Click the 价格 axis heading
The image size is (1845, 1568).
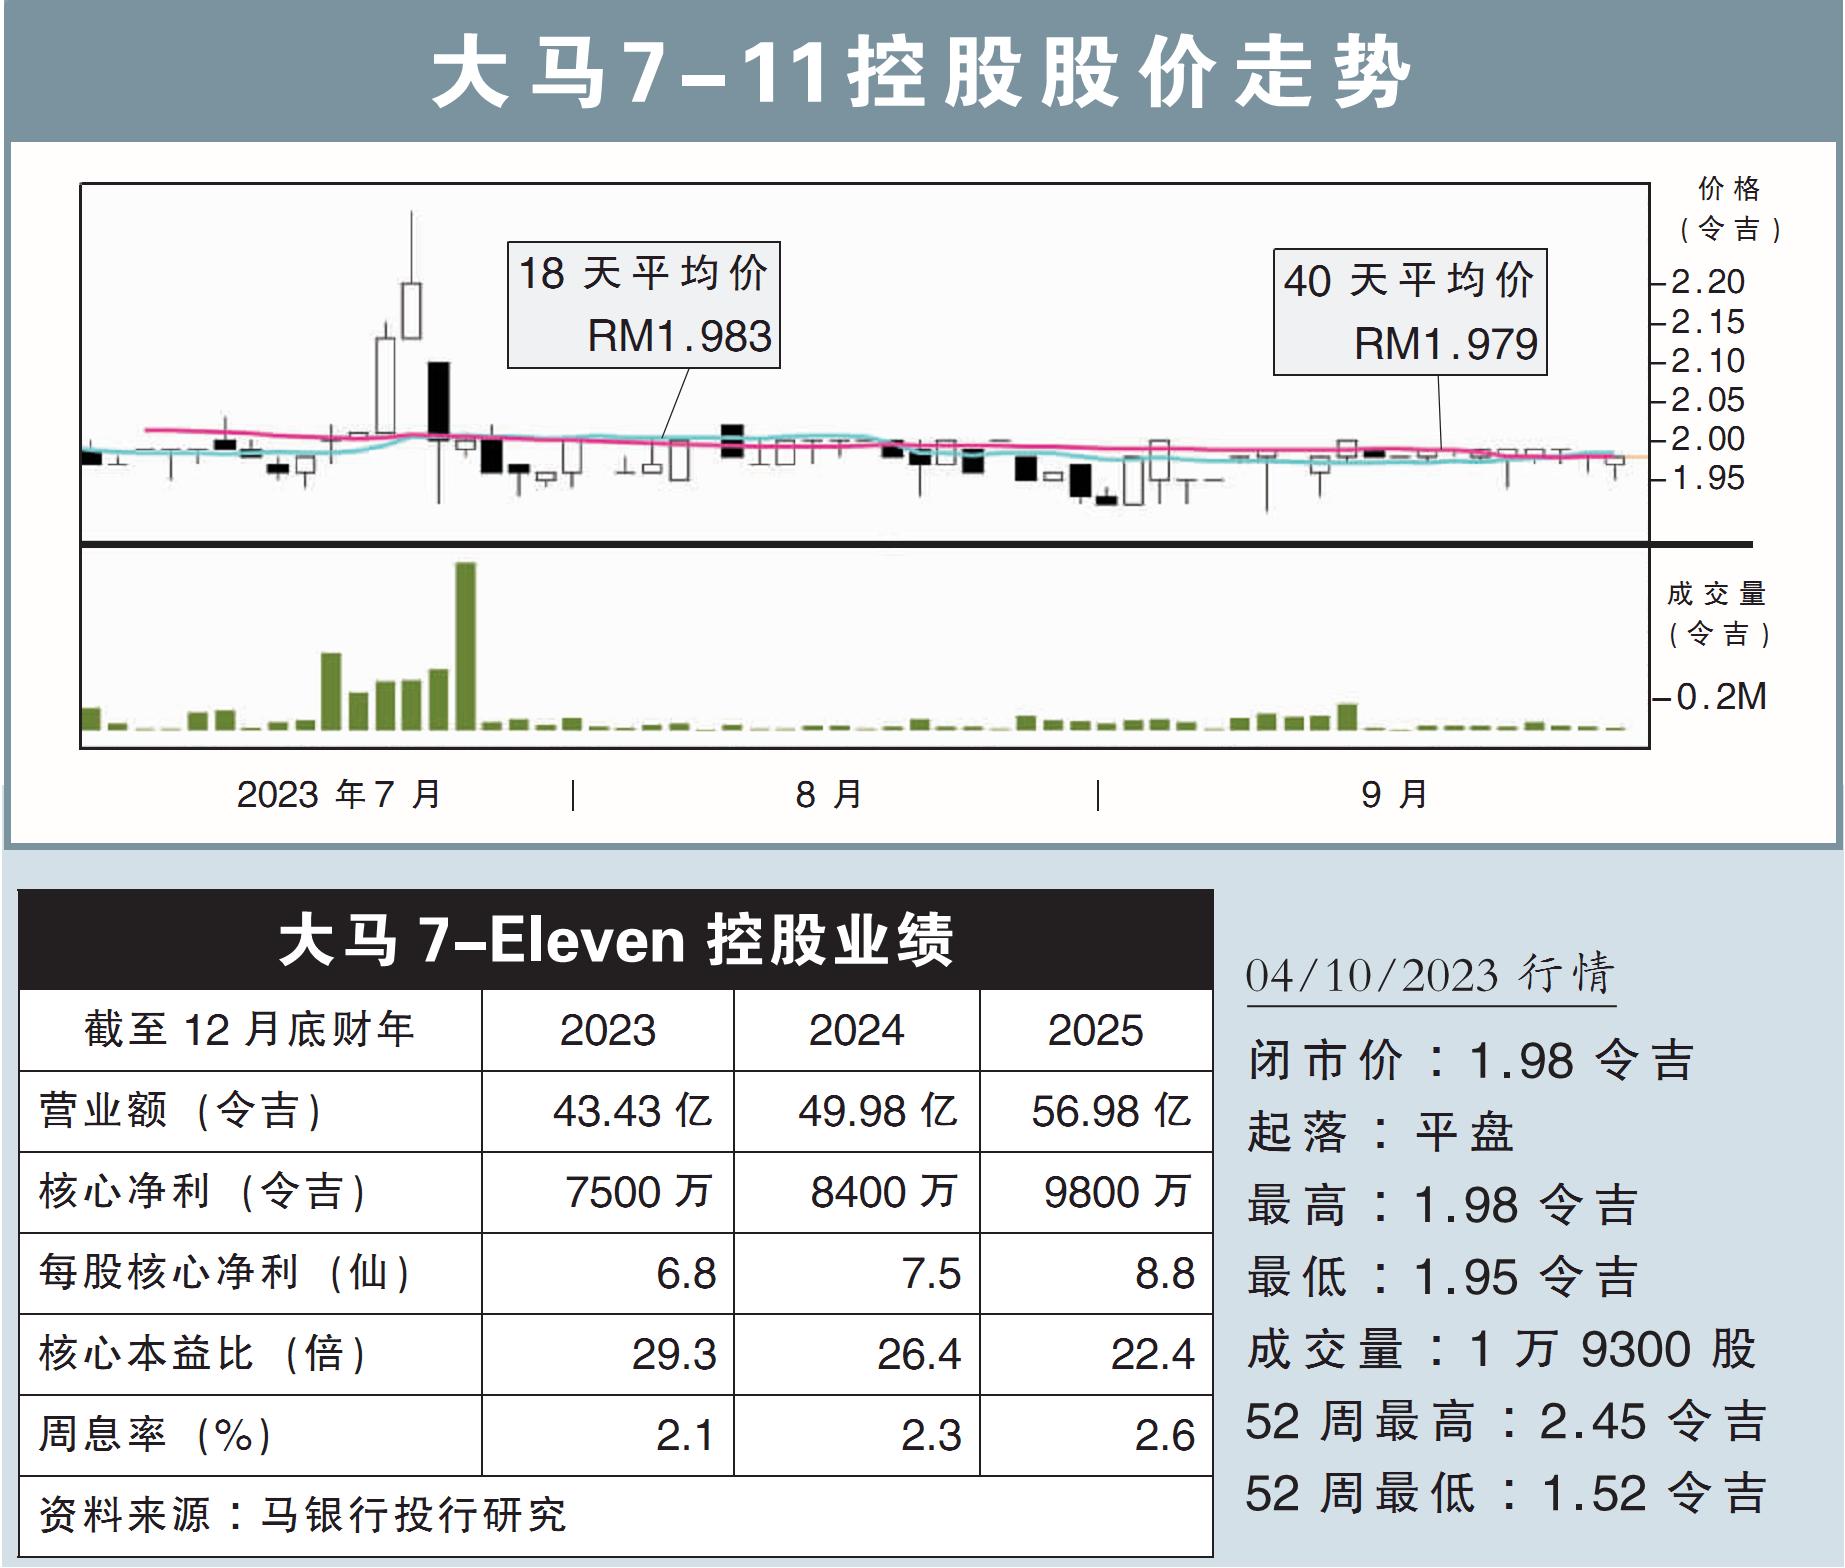click(x=1729, y=188)
